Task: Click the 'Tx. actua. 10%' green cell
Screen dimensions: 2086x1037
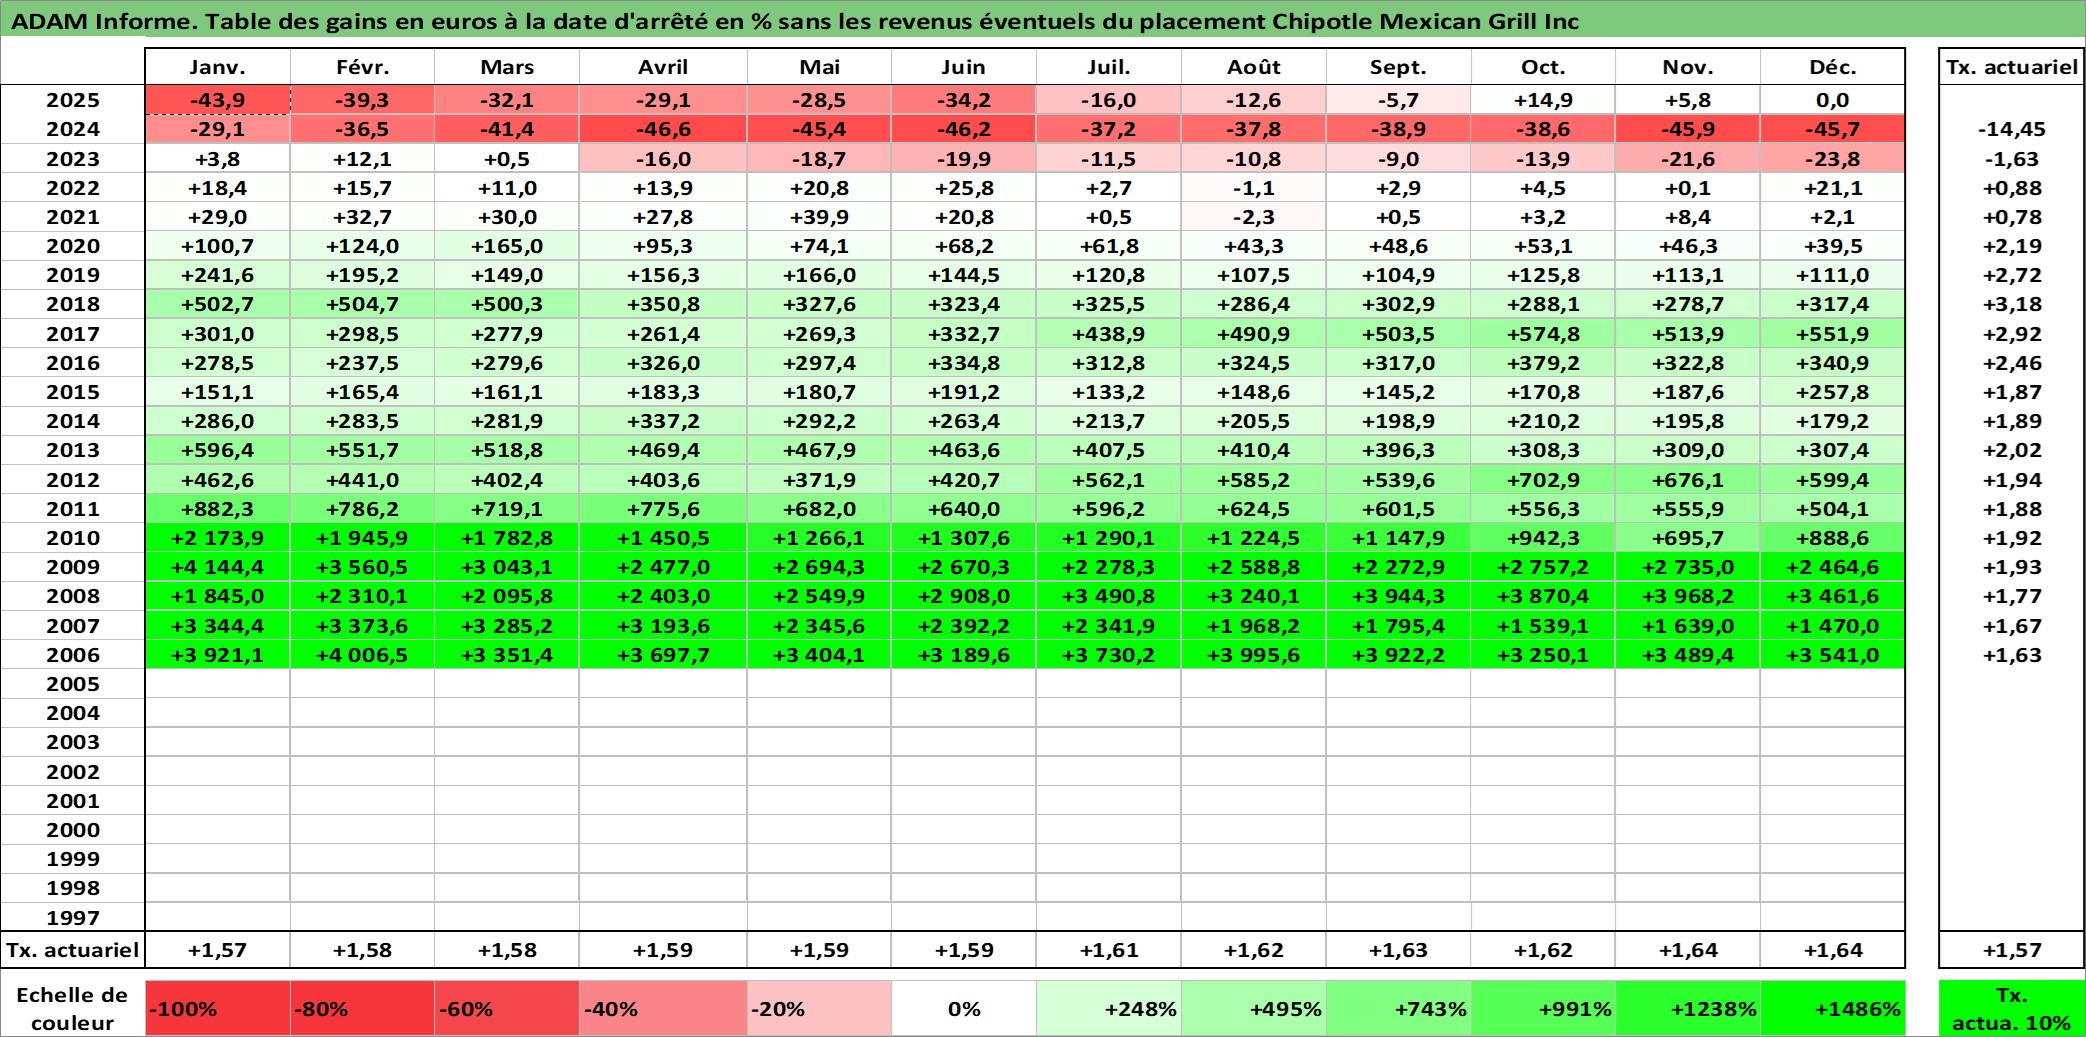Action: pos(2011,1008)
